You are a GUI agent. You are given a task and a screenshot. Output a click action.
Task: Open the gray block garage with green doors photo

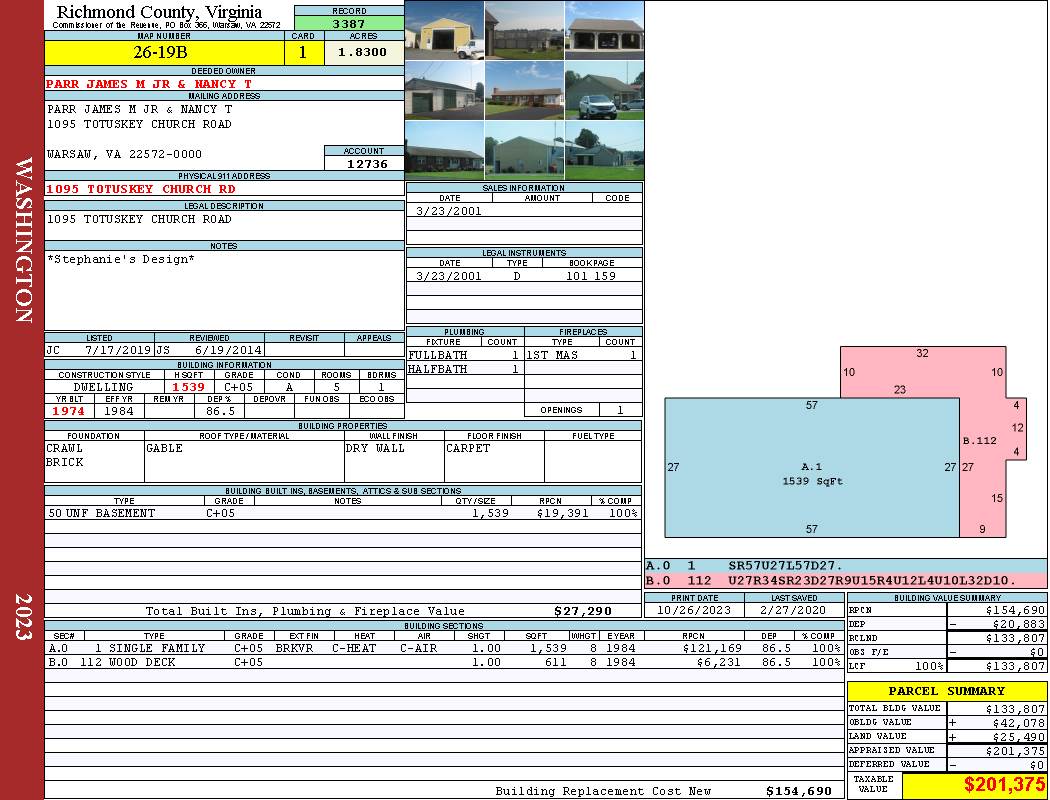(445, 90)
